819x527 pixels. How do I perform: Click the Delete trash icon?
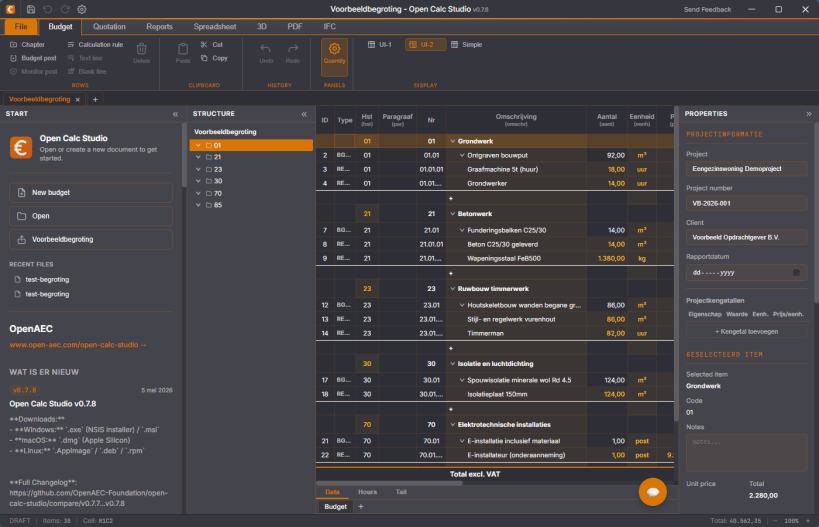pyautogui.click(x=142, y=53)
